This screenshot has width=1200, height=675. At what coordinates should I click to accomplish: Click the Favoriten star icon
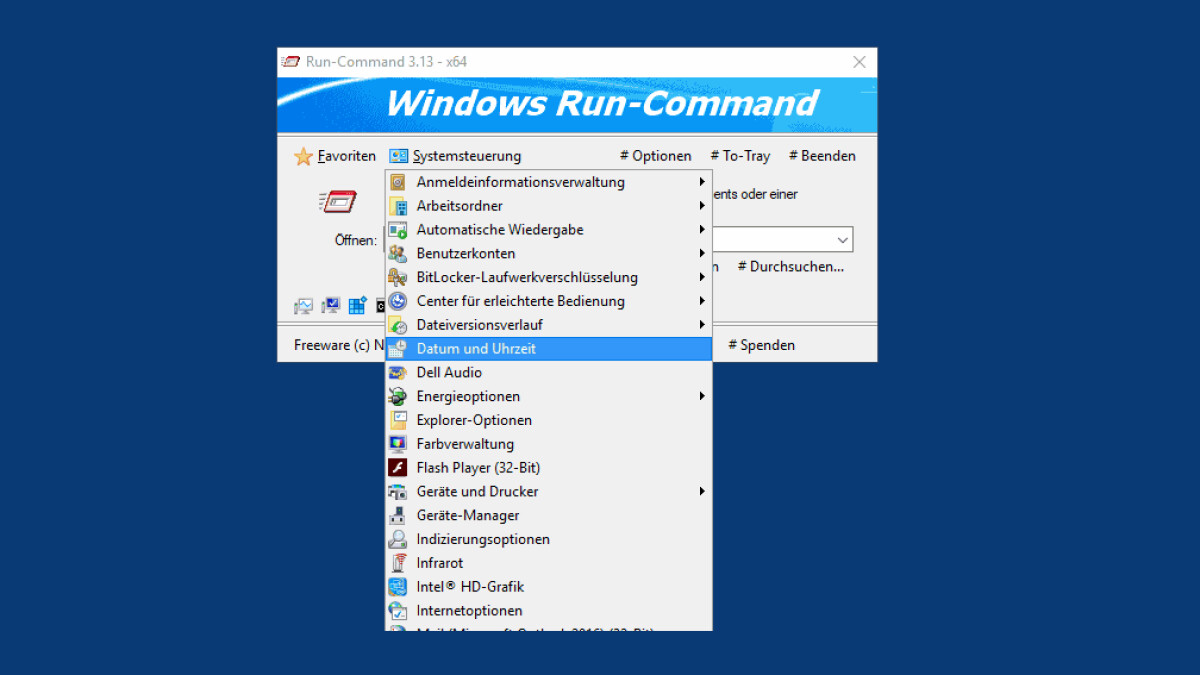pyautogui.click(x=303, y=157)
